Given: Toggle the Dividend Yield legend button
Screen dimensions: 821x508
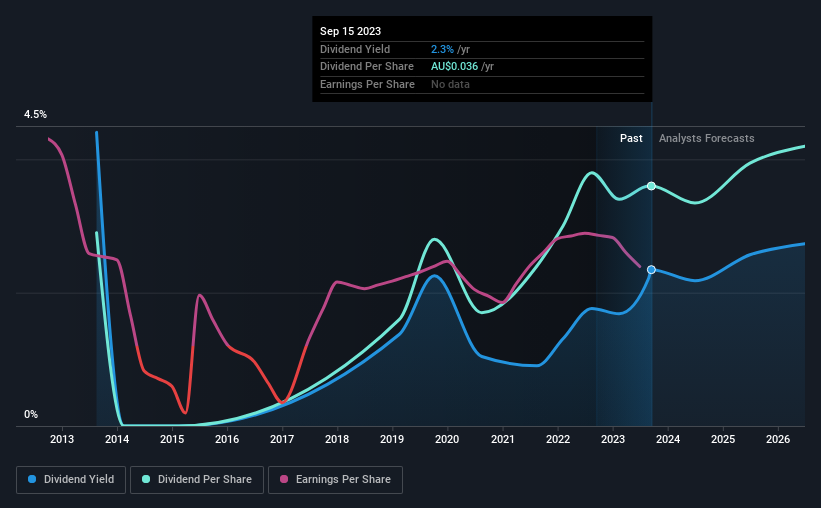Looking at the screenshot, I should tap(71, 480).
